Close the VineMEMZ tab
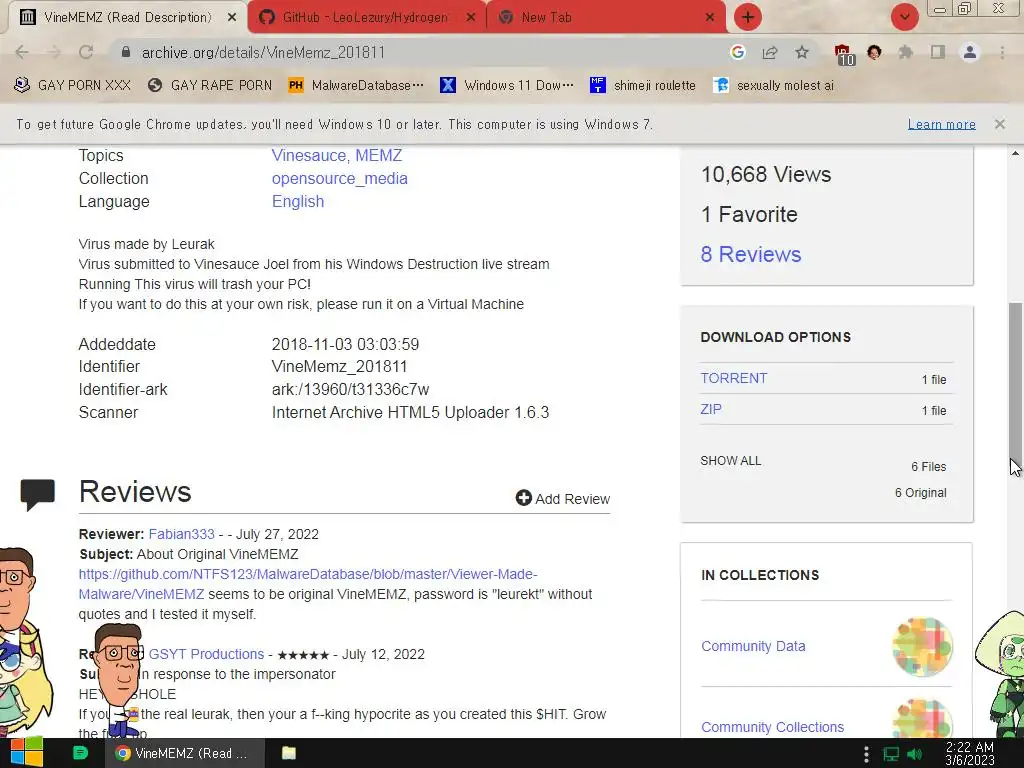 (x=232, y=18)
